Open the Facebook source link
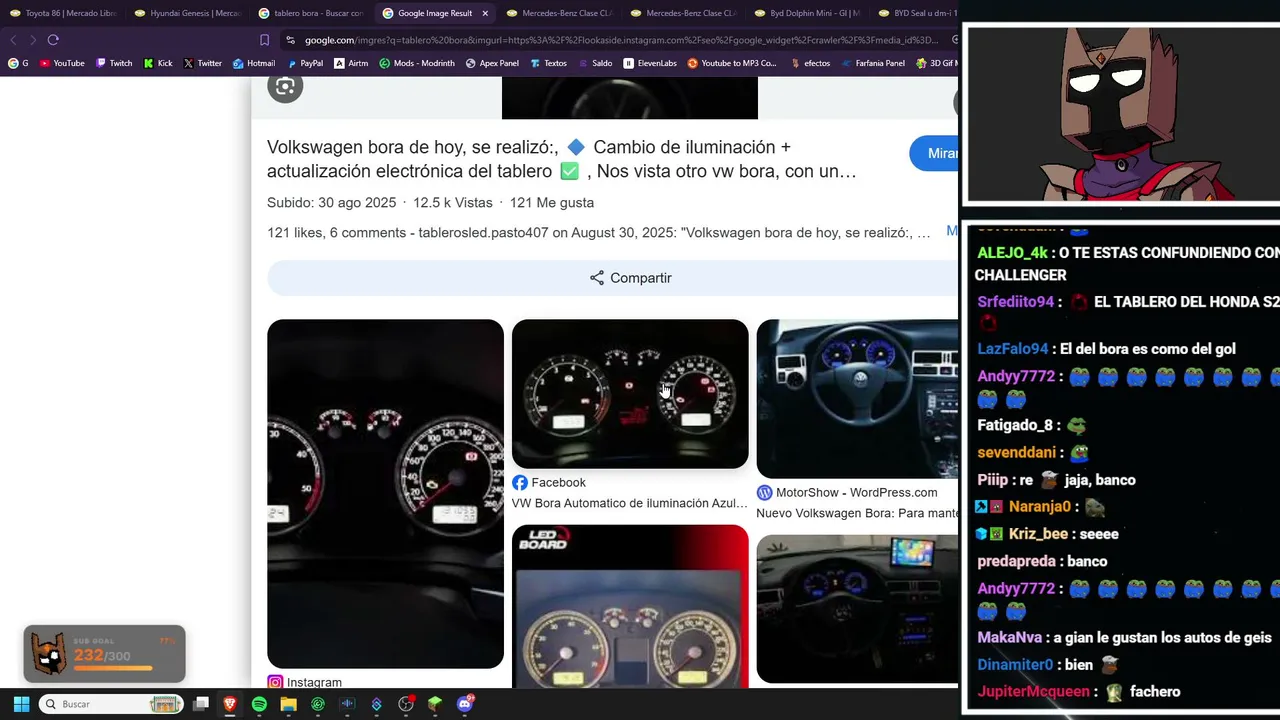 pyautogui.click(x=549, y=482)
